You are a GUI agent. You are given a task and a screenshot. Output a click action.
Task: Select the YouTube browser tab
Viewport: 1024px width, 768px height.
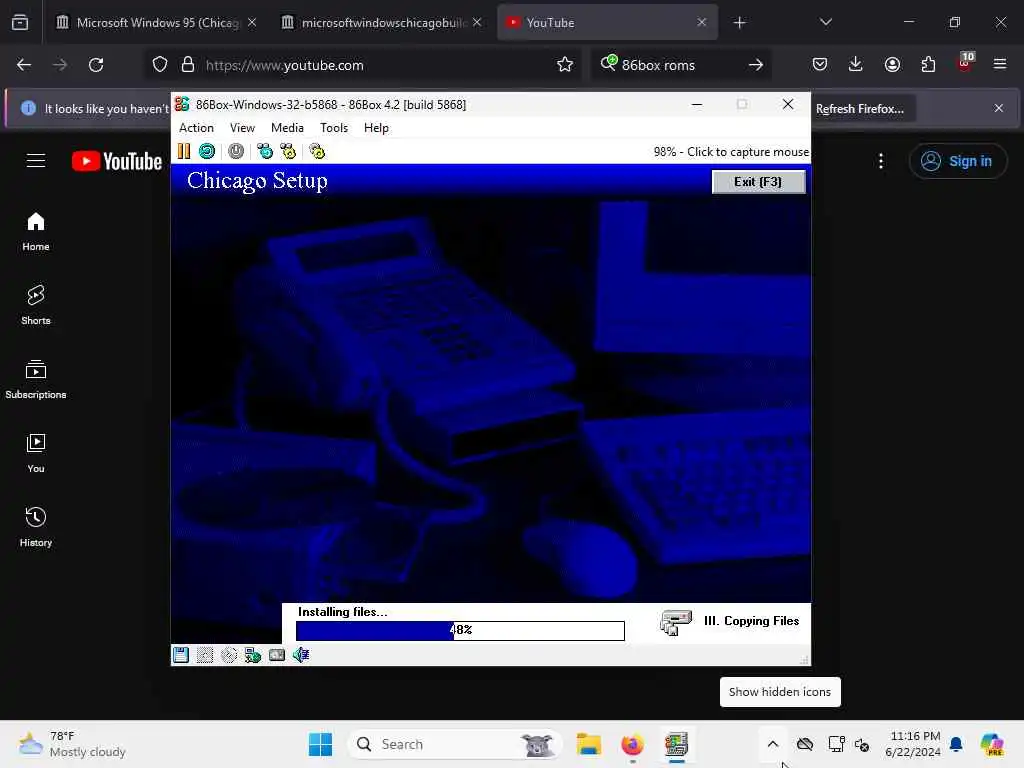(607, 22)
